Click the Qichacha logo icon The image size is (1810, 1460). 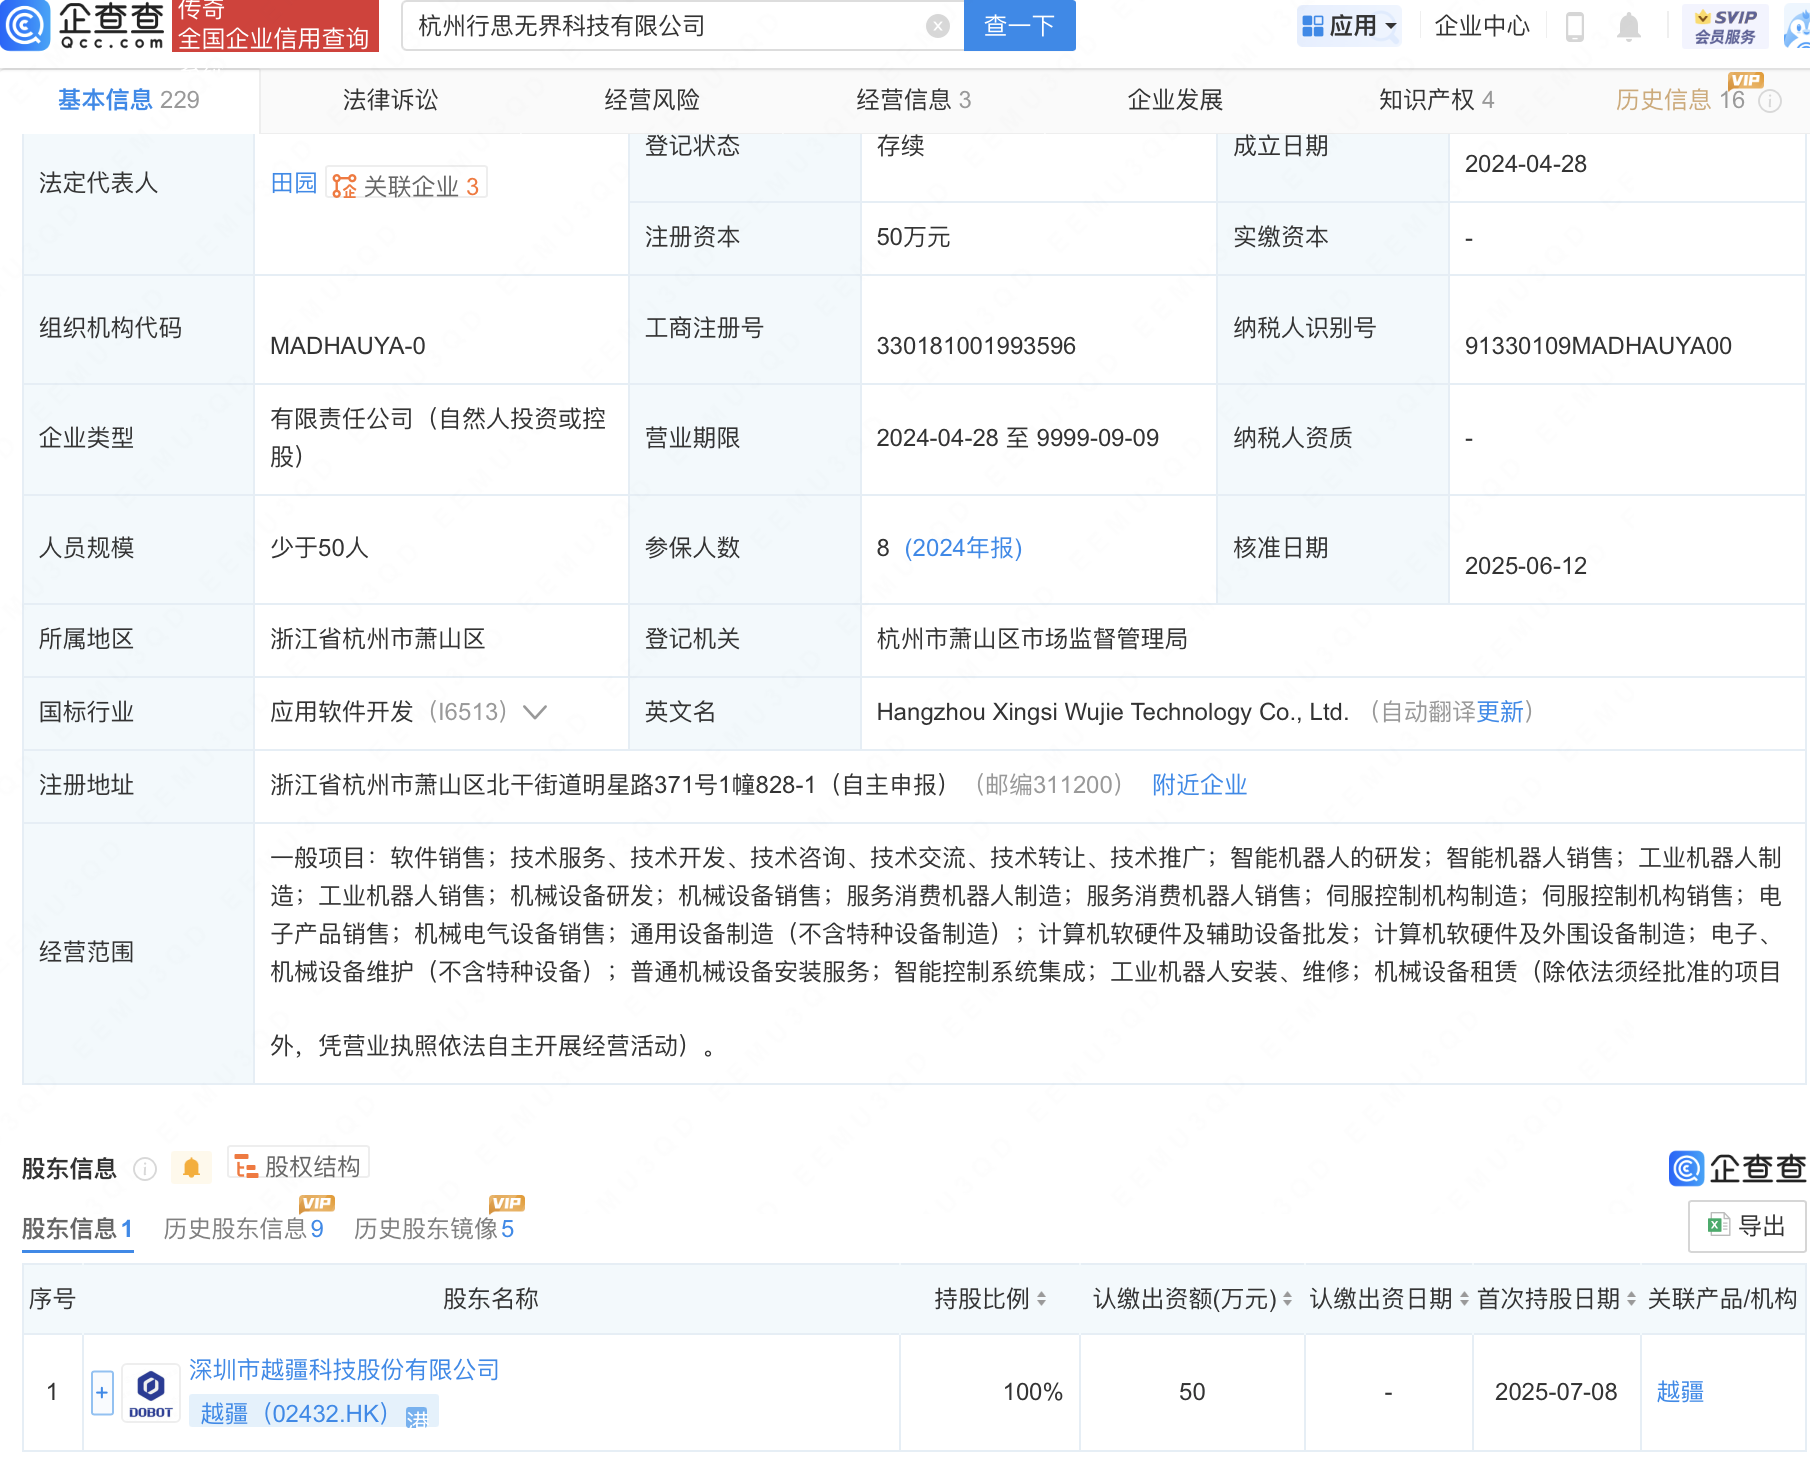tap(25, 25)
